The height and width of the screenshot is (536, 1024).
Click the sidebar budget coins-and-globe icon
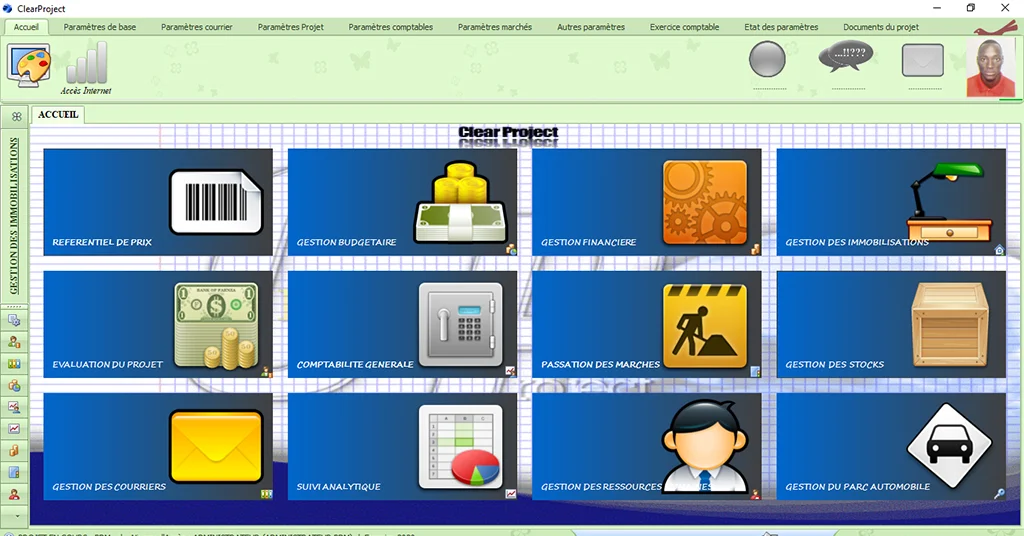14,385
